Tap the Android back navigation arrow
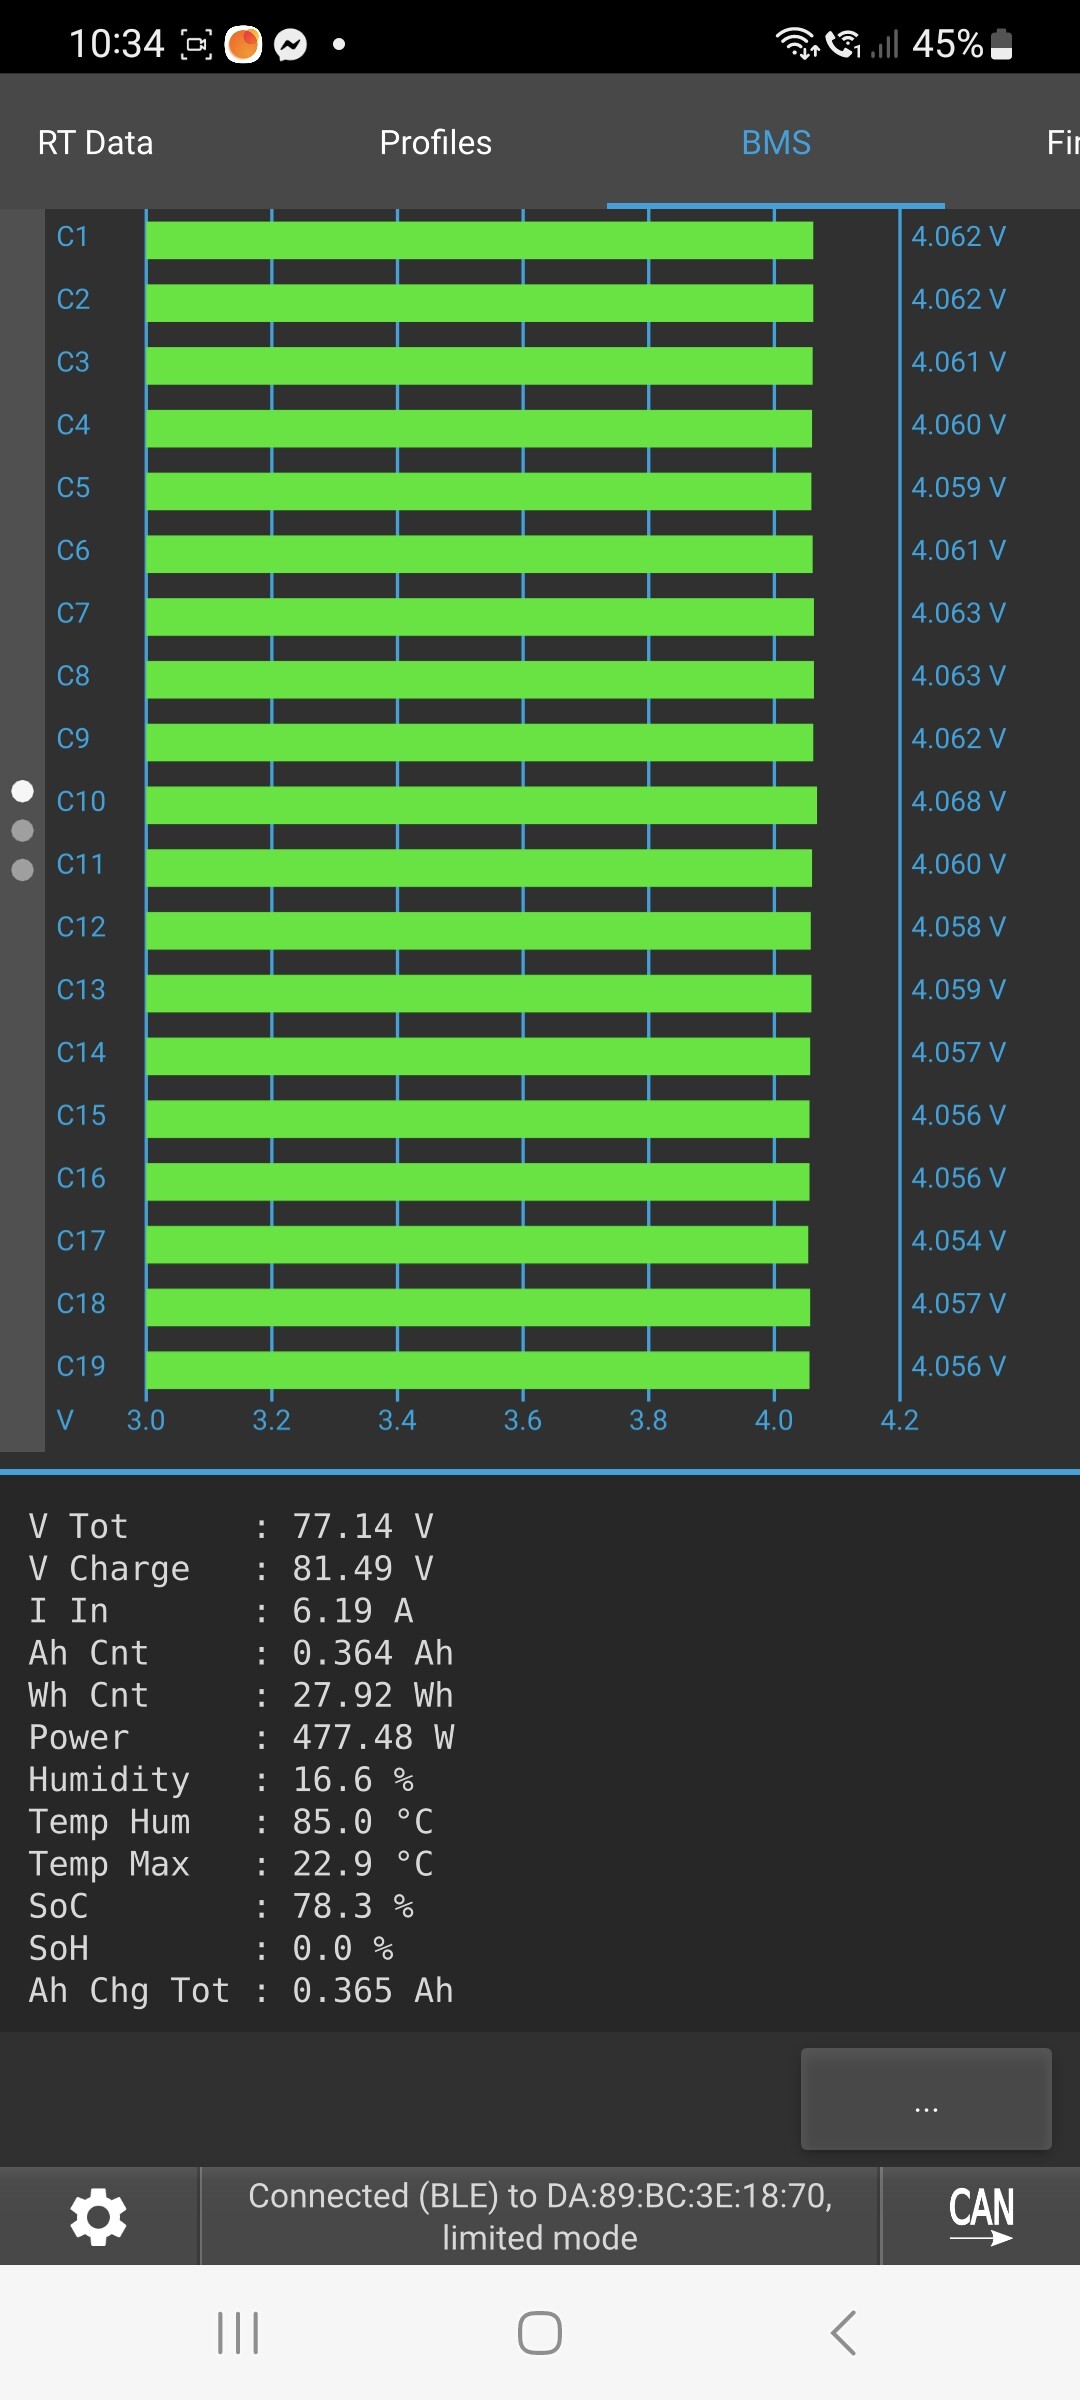The image size is (1080, 2400). pyautogui.click(x=843, y=2333)
